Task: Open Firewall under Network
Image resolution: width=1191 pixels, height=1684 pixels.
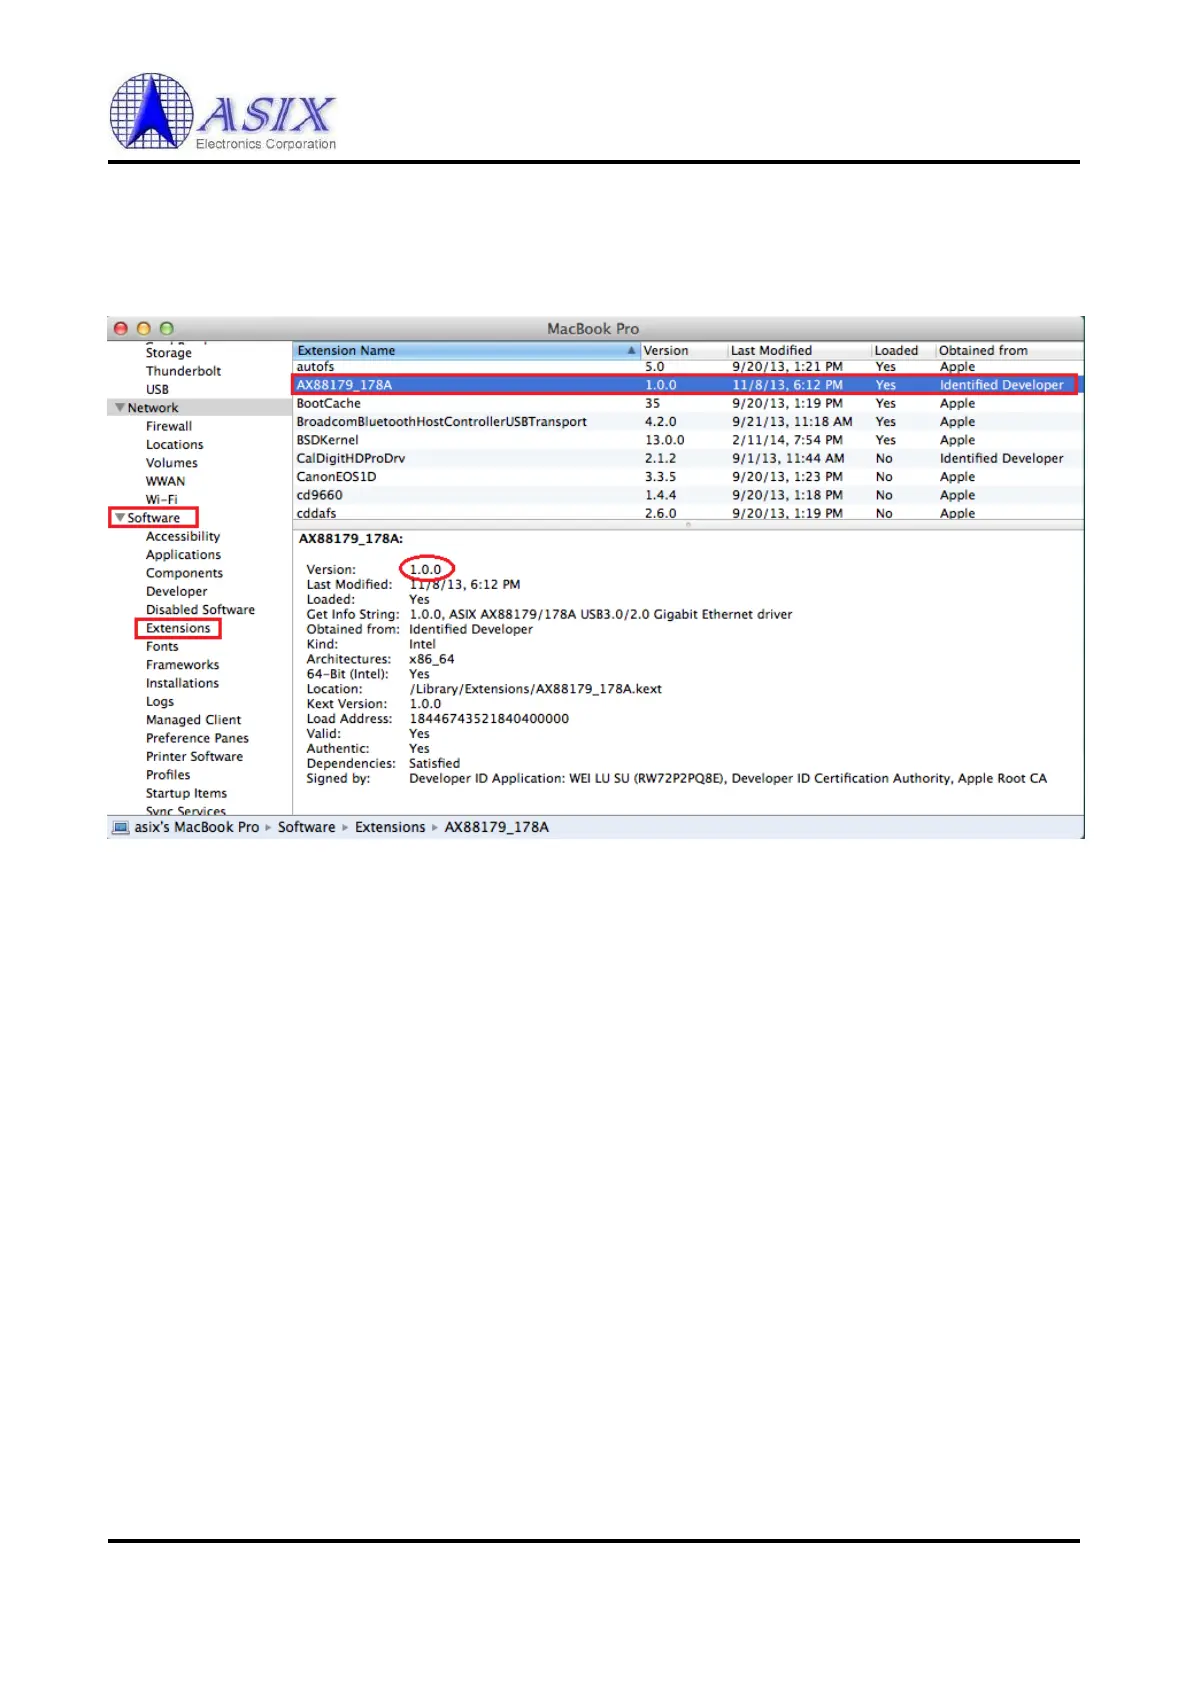Action: [x=169, y=426]
